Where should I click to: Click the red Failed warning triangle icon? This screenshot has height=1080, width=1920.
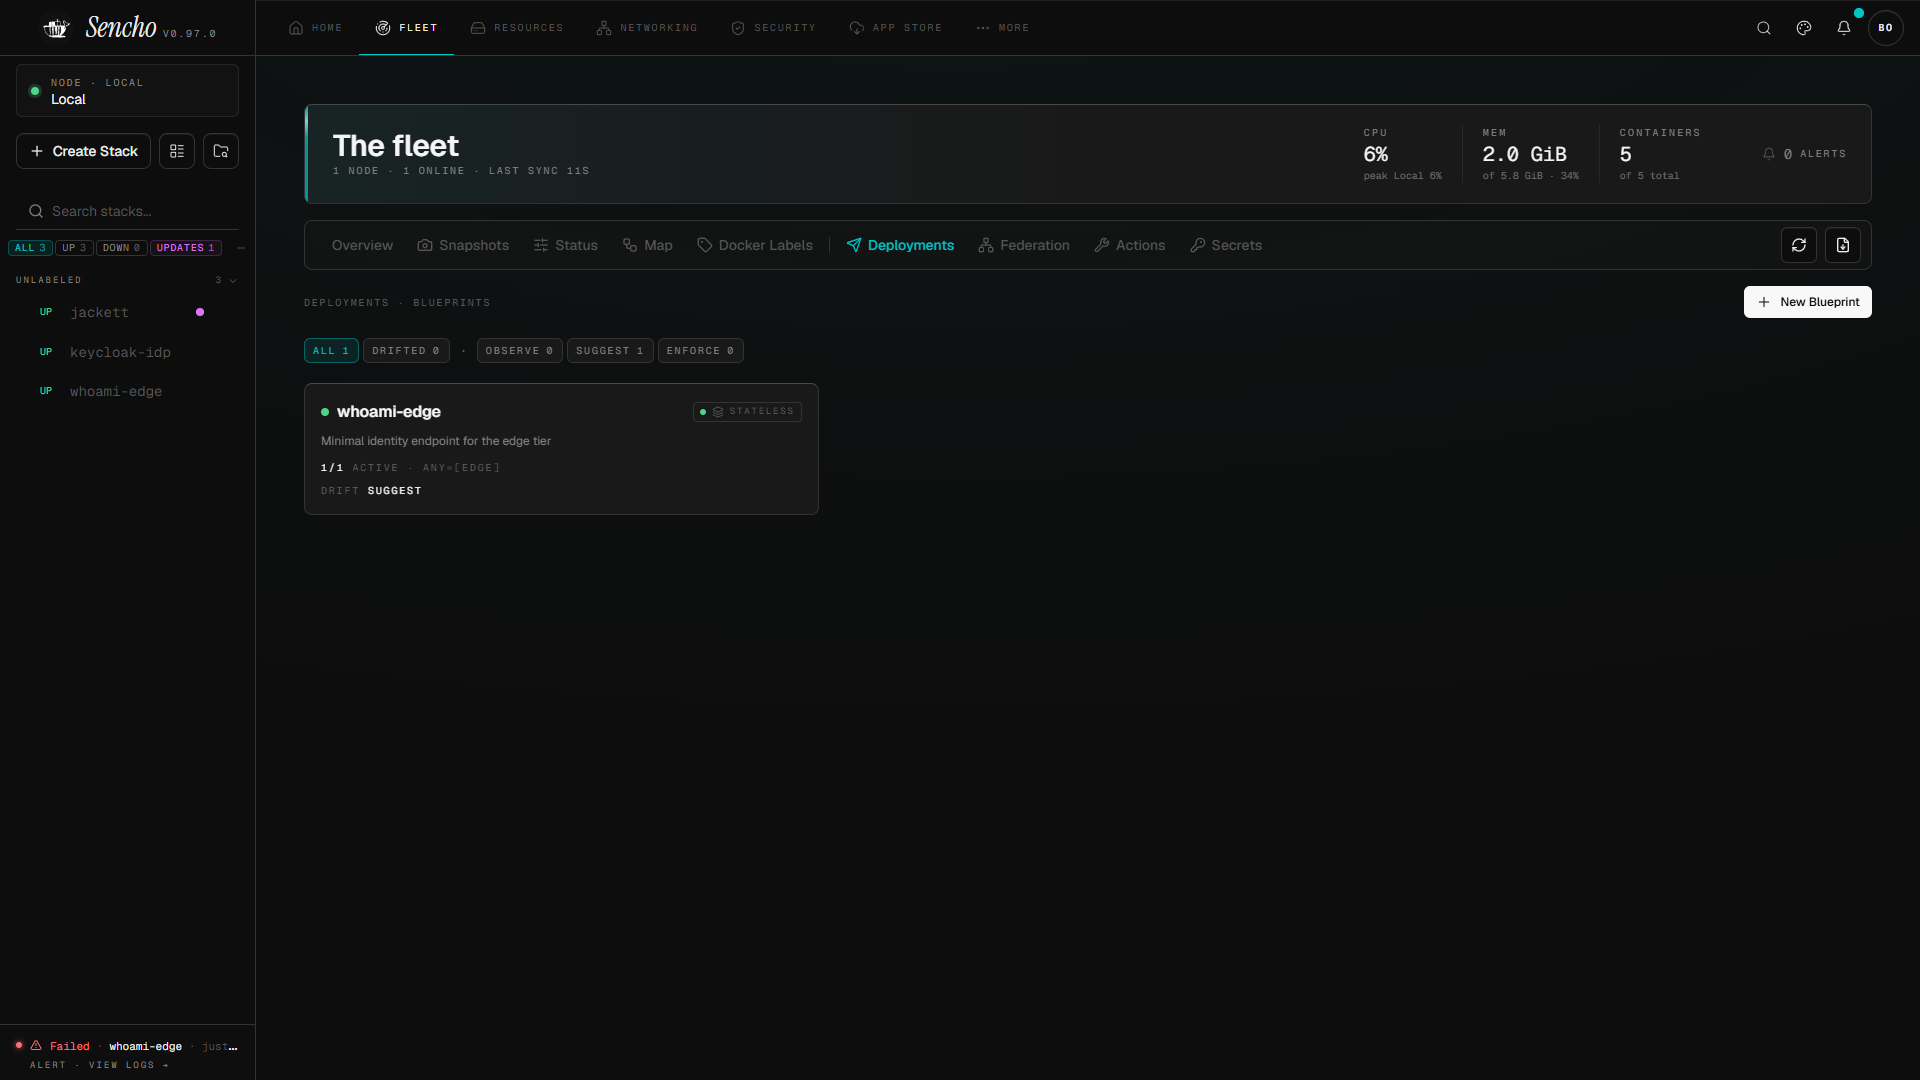(x=36, y=1046)
